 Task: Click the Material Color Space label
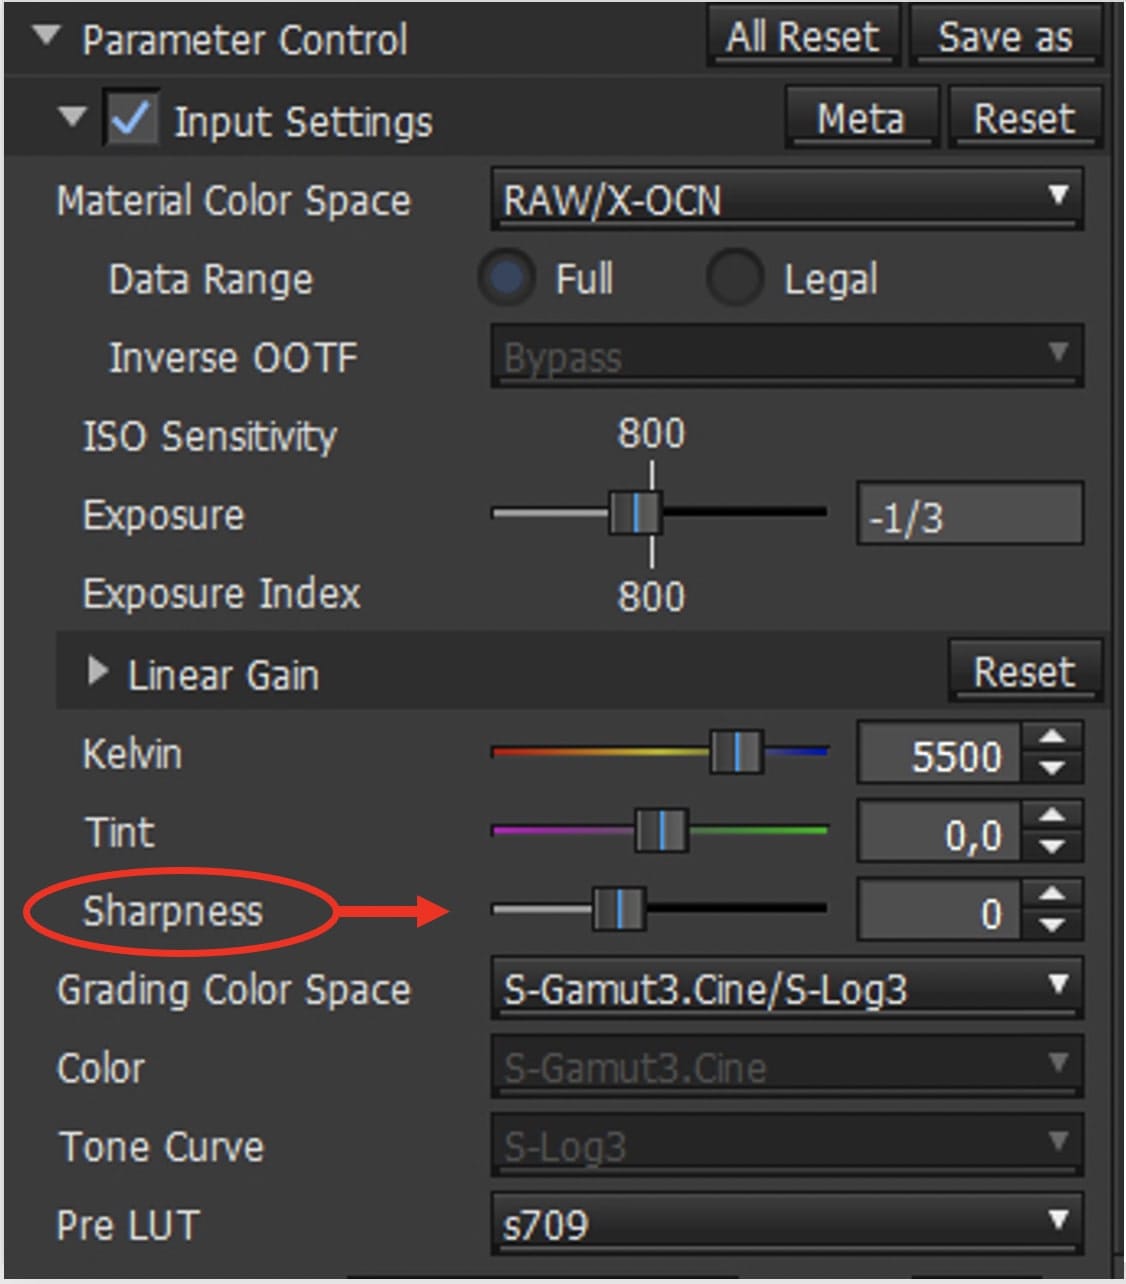[x=234, y=201]
